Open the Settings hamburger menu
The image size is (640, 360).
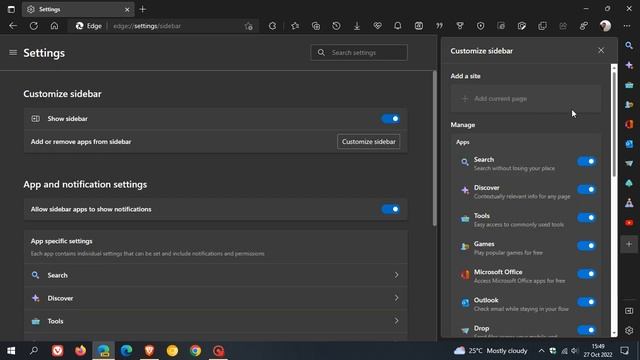click(x=13, y=53)
